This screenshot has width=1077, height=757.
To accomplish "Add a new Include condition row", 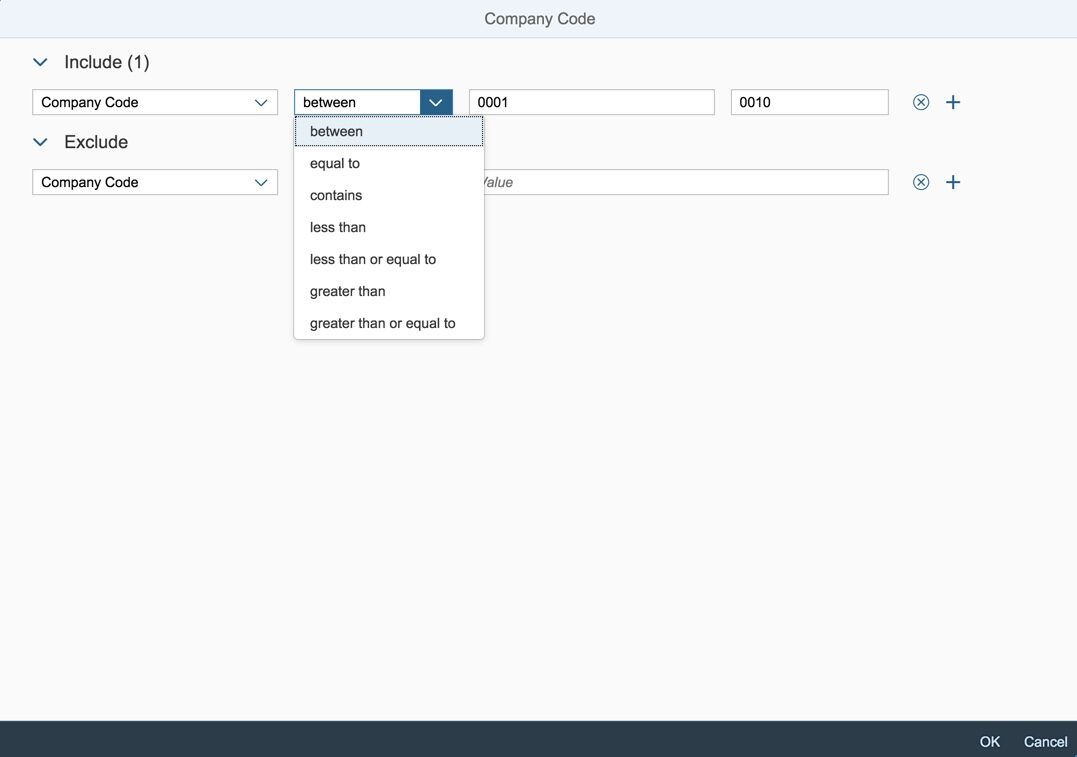I will coord(953,102).
